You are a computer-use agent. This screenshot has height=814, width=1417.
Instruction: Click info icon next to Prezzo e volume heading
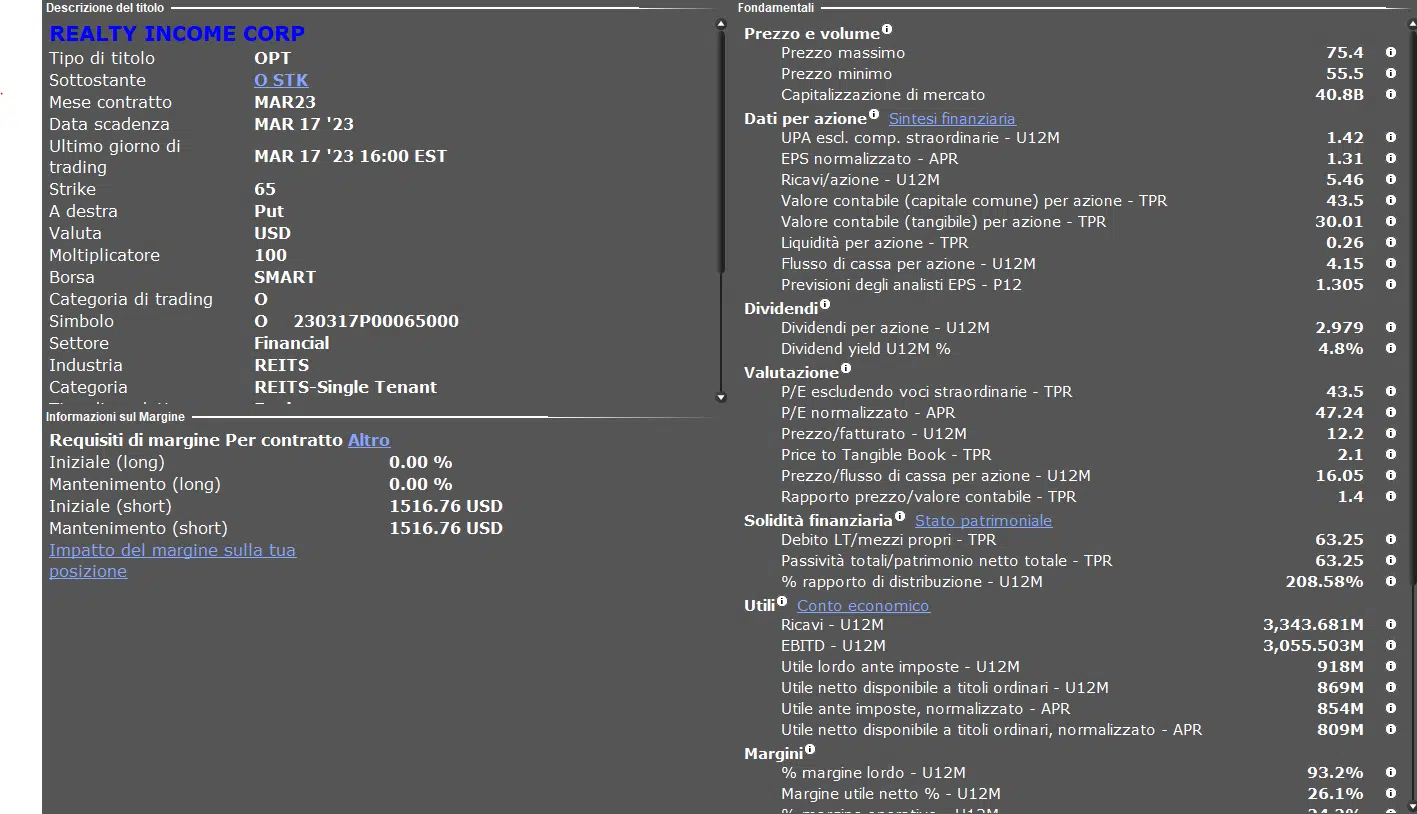(x=887, y=31)
